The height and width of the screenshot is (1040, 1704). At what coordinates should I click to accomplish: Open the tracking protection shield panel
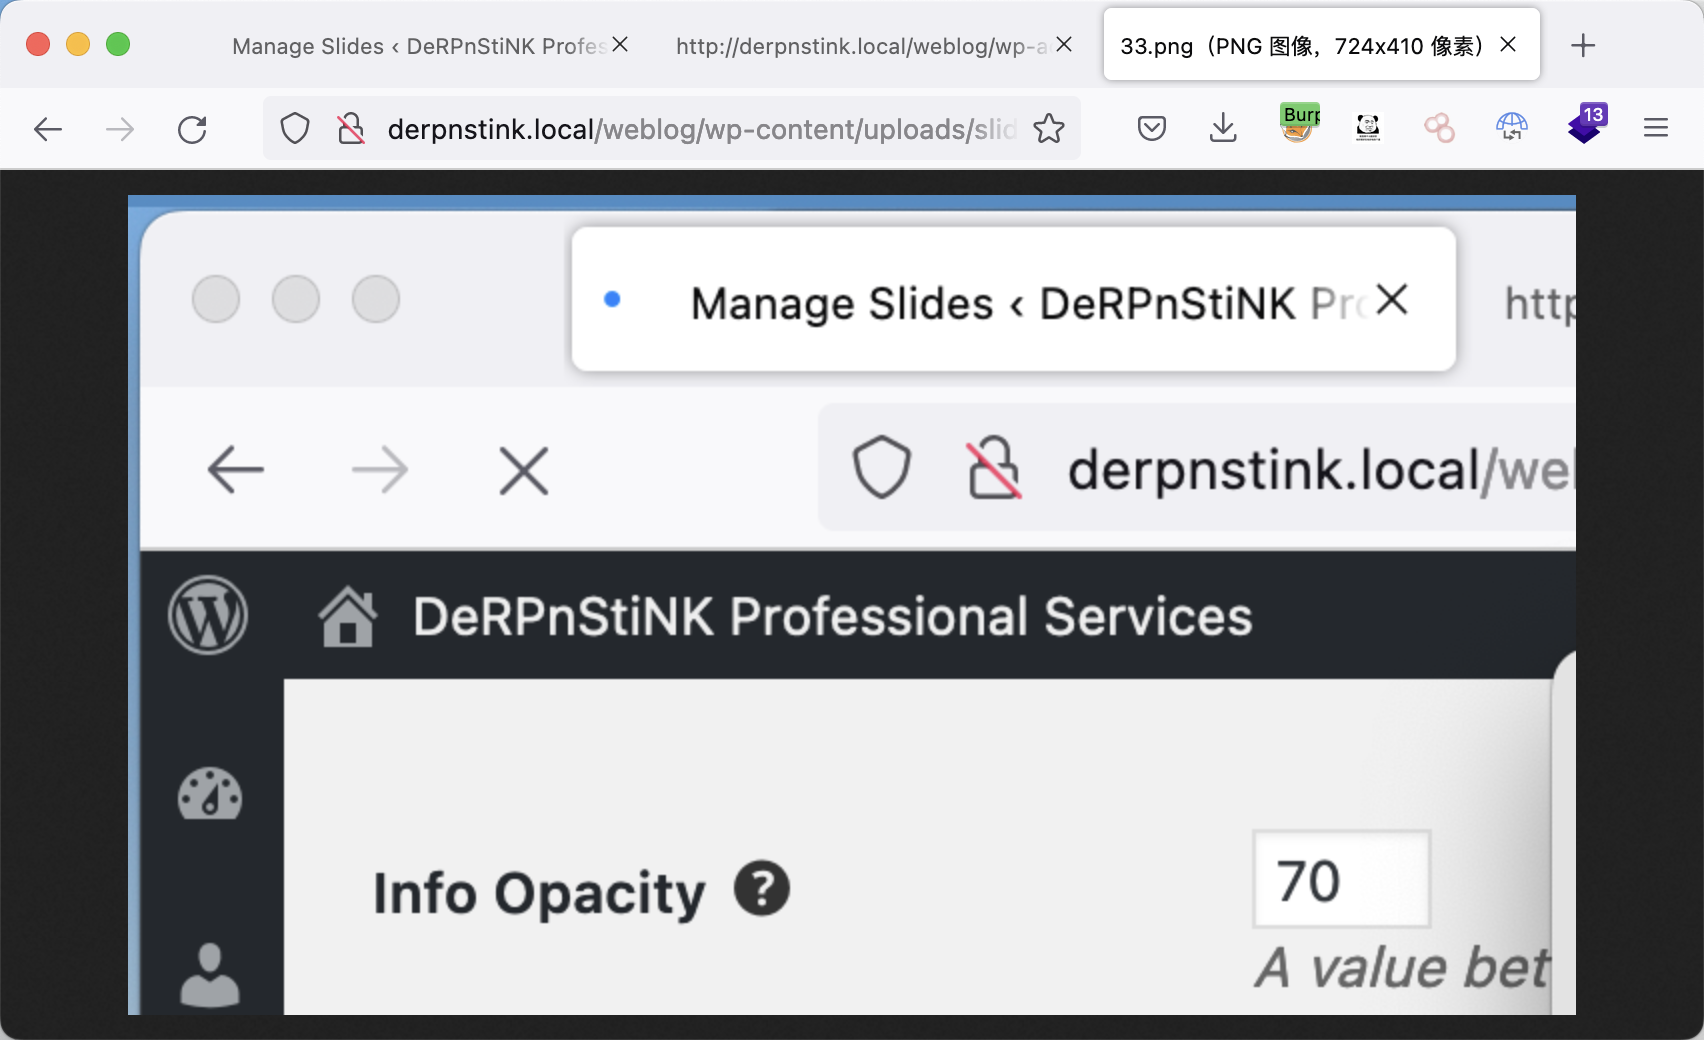pos(295,129)
